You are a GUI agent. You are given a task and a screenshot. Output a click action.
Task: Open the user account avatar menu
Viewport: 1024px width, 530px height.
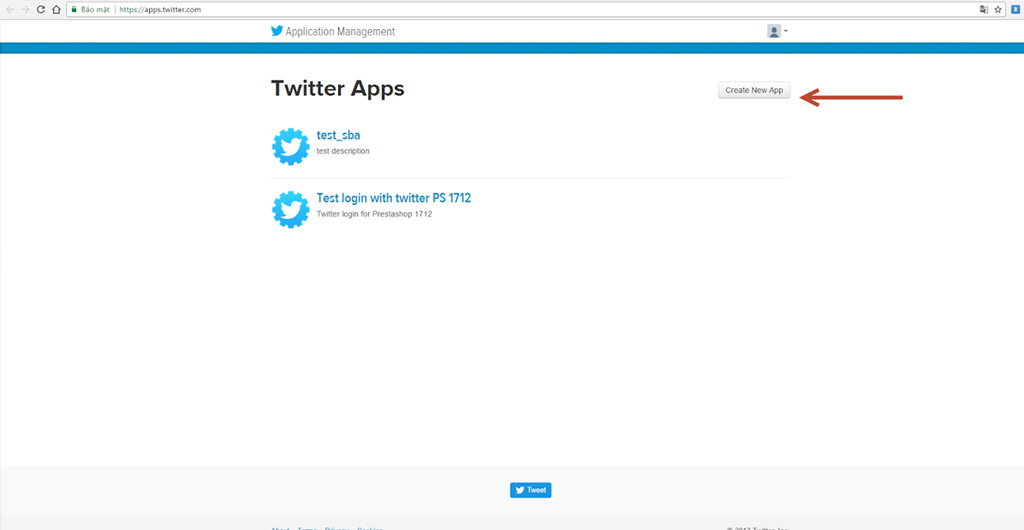[x=777, y=31]
